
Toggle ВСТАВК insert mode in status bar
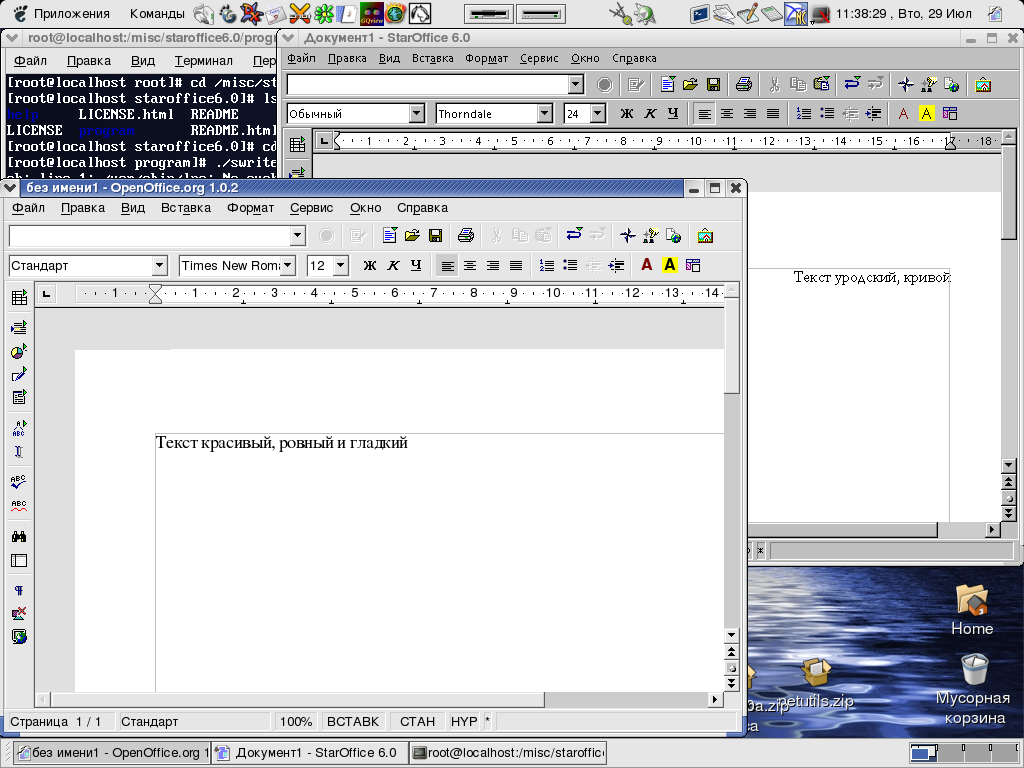coord(353,722)
